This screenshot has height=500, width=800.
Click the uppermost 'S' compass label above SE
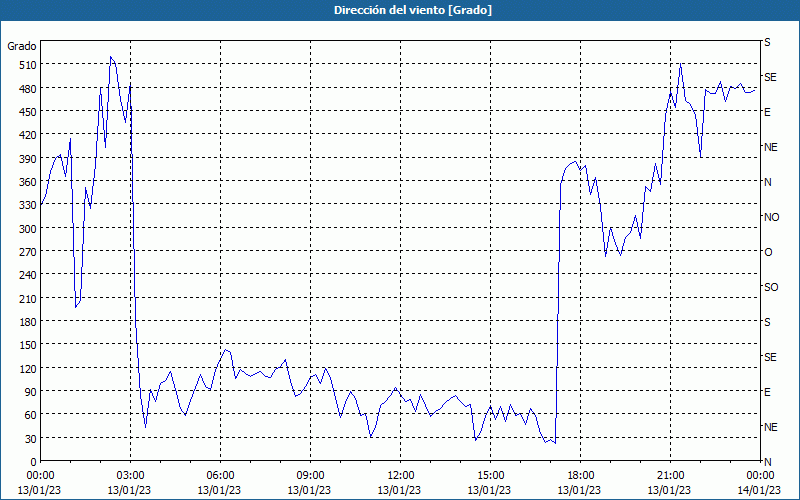[767, 42]
